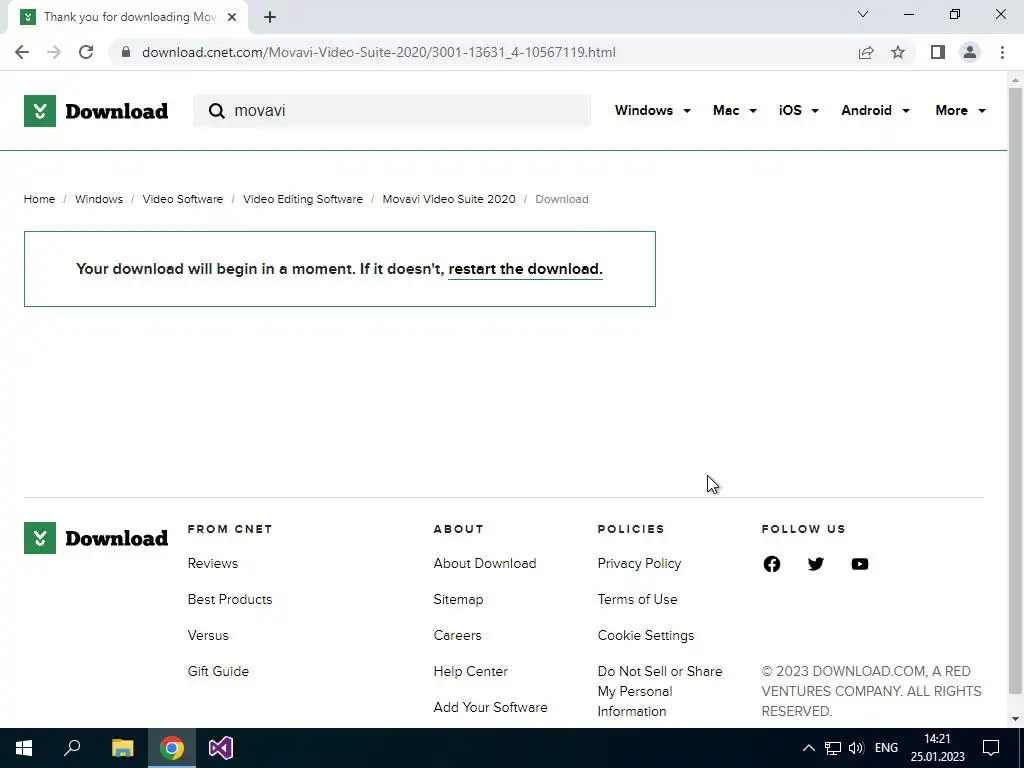
Task: Open the Careers footer link
Action: 457,635
